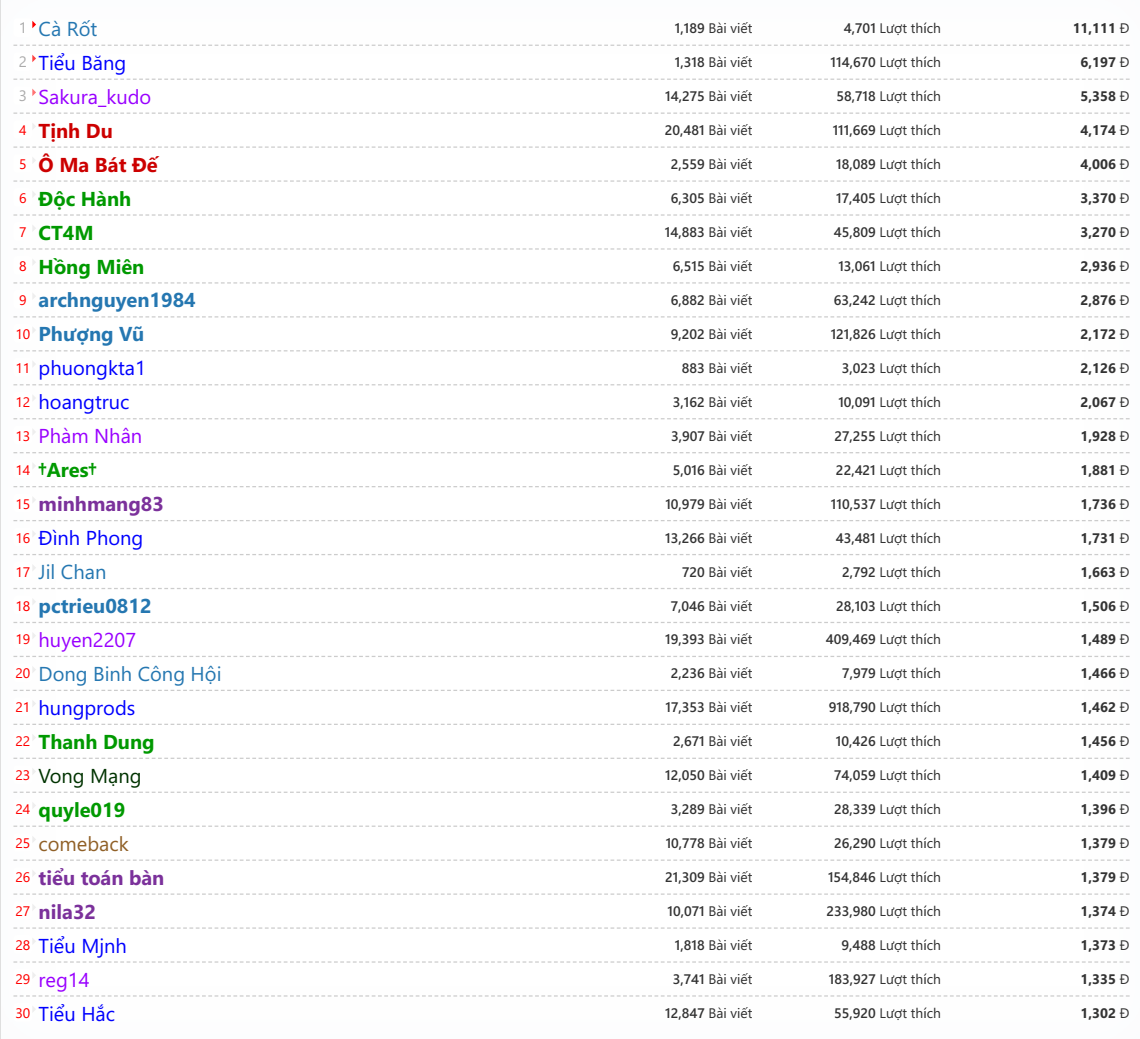Click Tiểu Hắc at rank 30
The width and height of the screenshot is (1140, 1039).
76,1014
